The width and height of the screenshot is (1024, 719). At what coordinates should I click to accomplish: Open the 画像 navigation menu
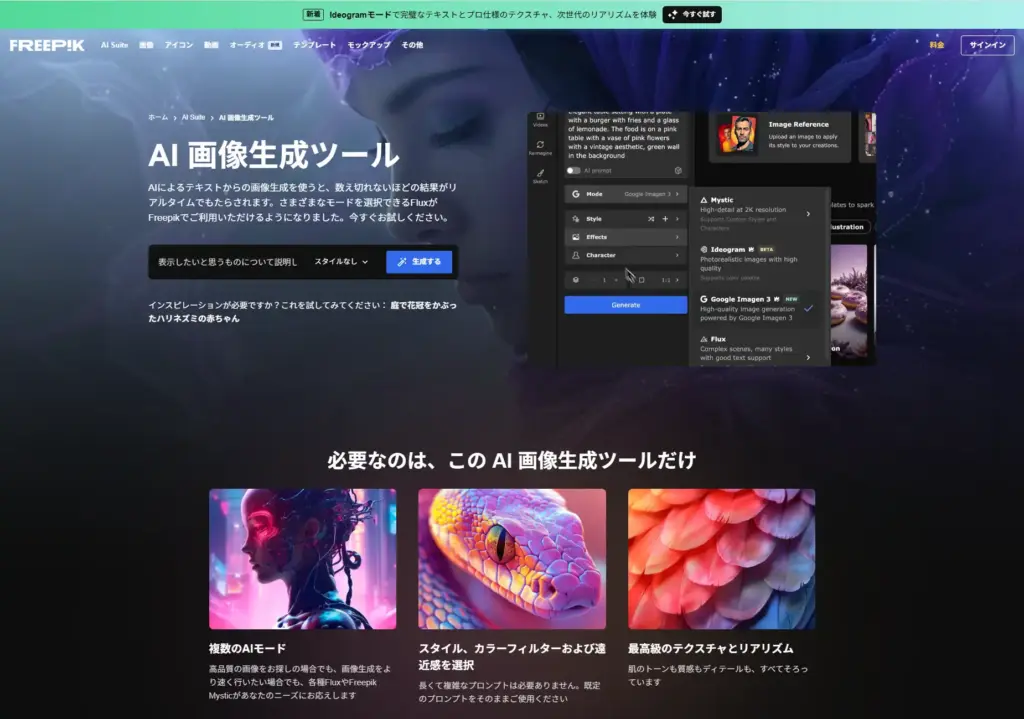[146, 45]
